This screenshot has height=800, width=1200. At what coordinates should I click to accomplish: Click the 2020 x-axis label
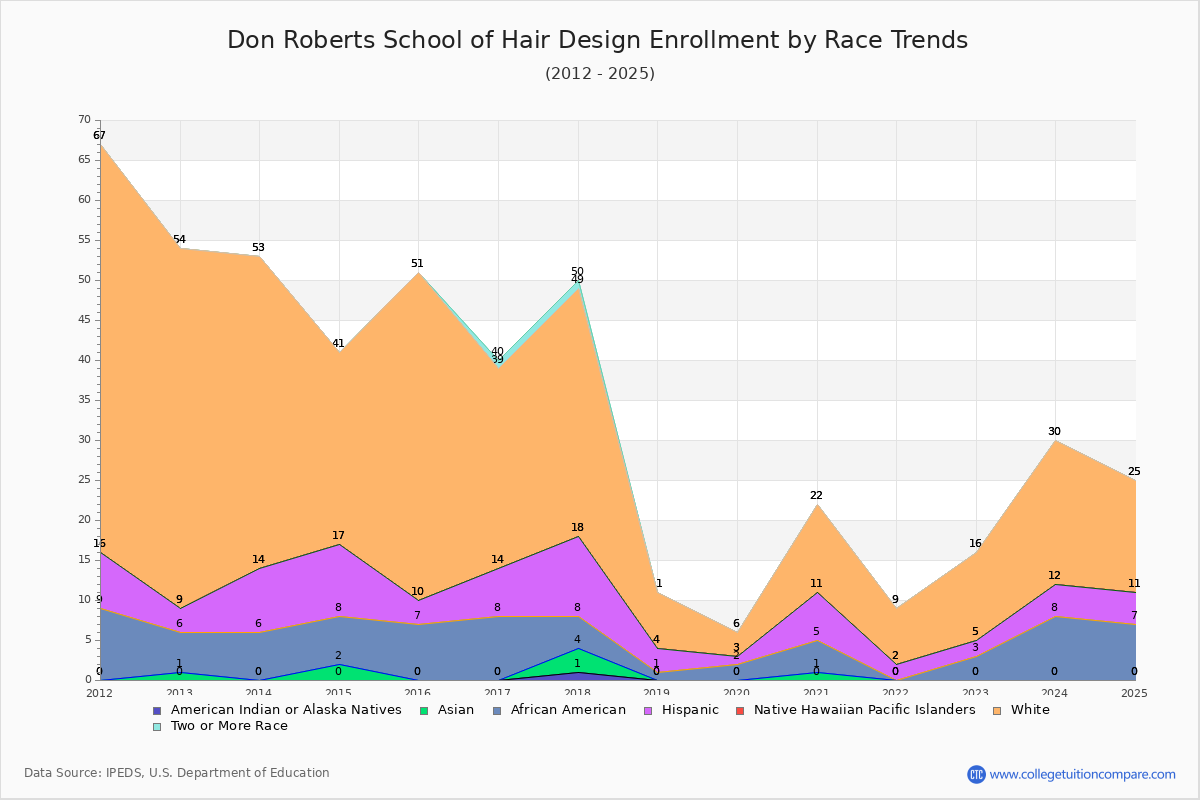pos(737,692)
